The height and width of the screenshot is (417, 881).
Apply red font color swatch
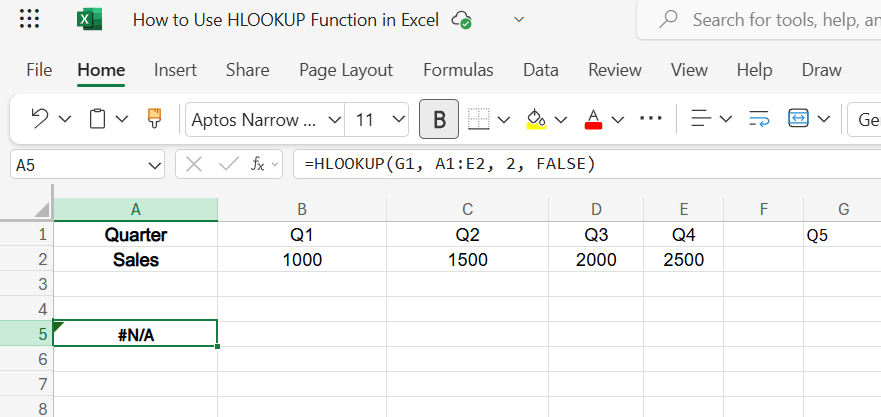click(593, 120)
